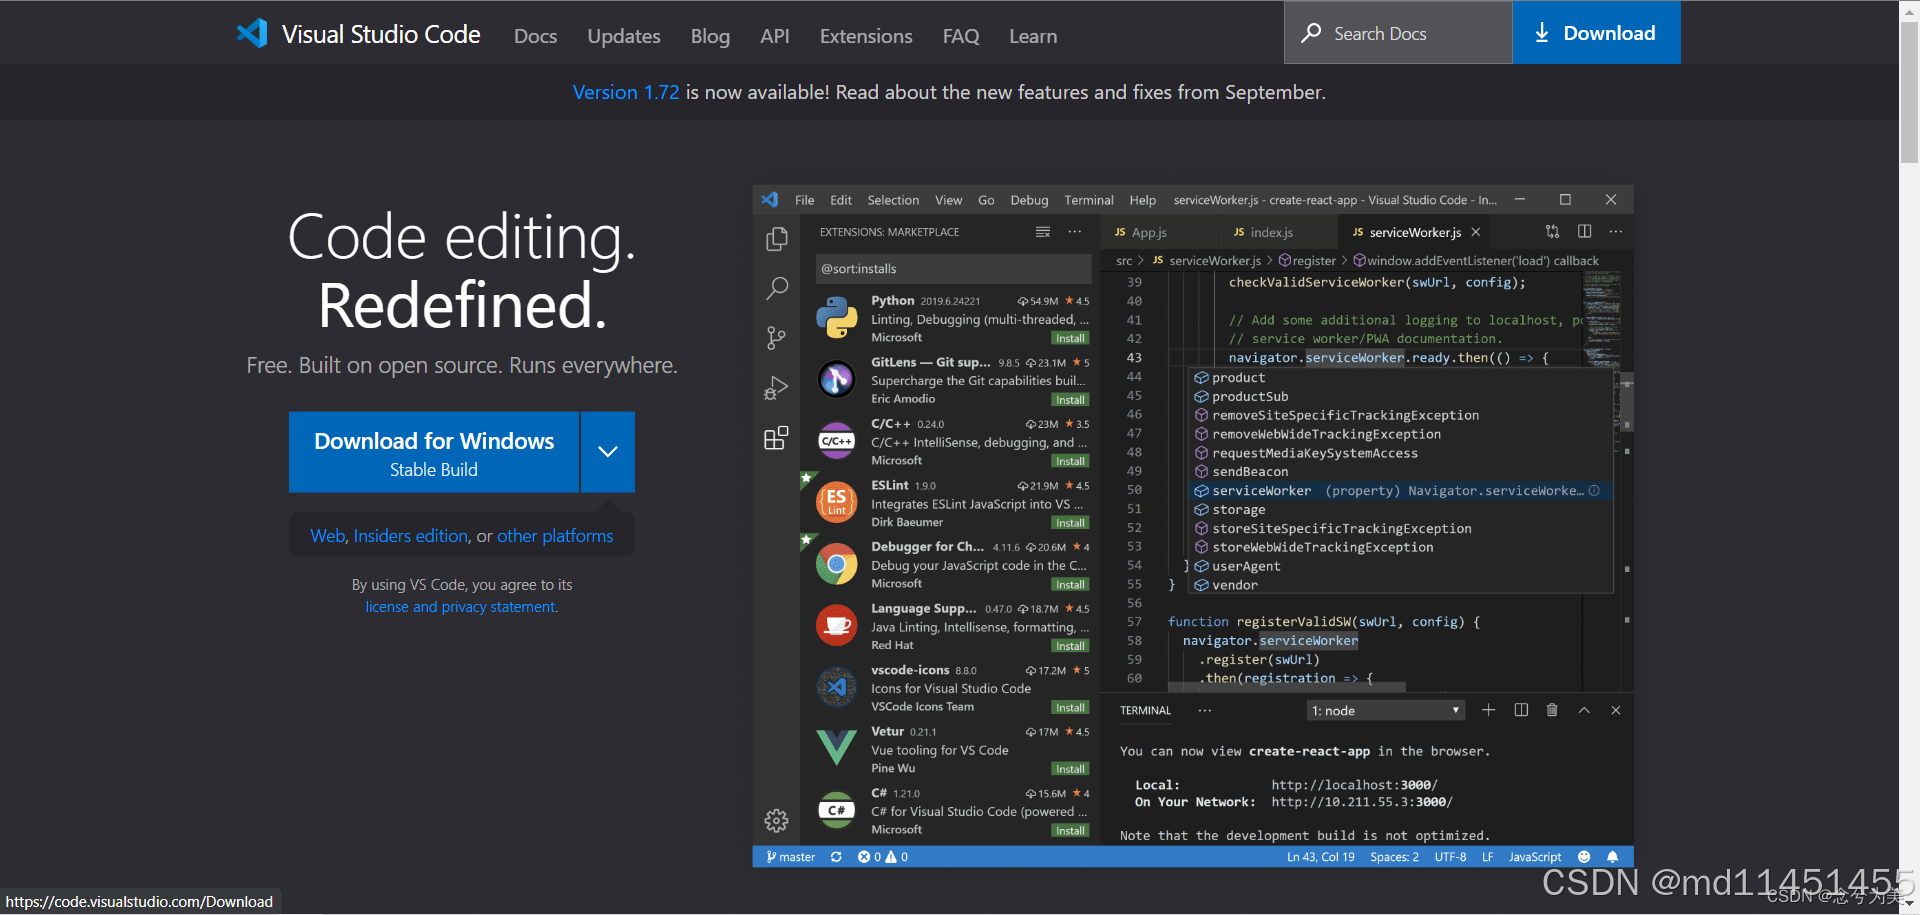The image size is (1920, 915).
Task: Open the Extensions navigation link
Action: click(866, 36)
